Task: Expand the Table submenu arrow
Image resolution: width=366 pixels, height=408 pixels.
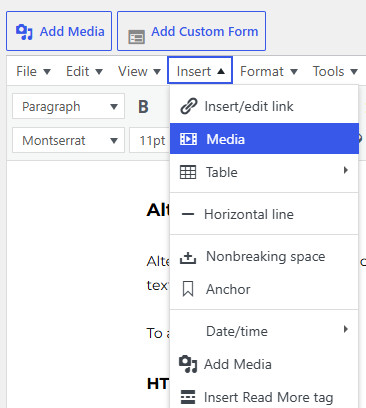Action: click(346, 170)
